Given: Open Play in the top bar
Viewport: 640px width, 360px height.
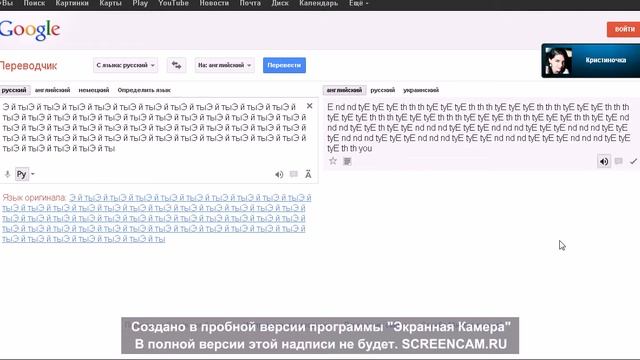Looking at the screenshot, I should point(140,3).
